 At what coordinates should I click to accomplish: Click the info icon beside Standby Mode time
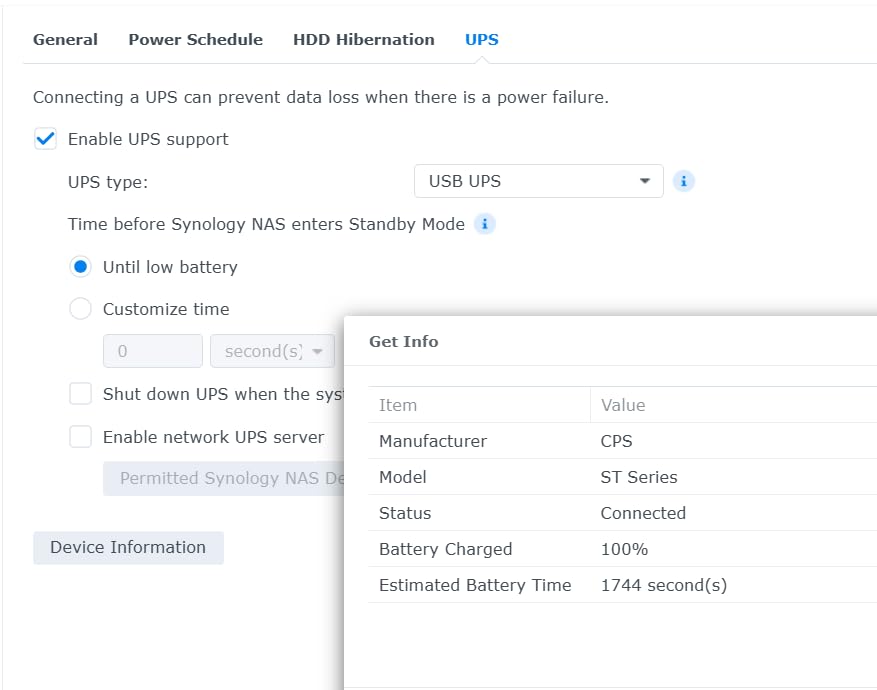point(484,224)
